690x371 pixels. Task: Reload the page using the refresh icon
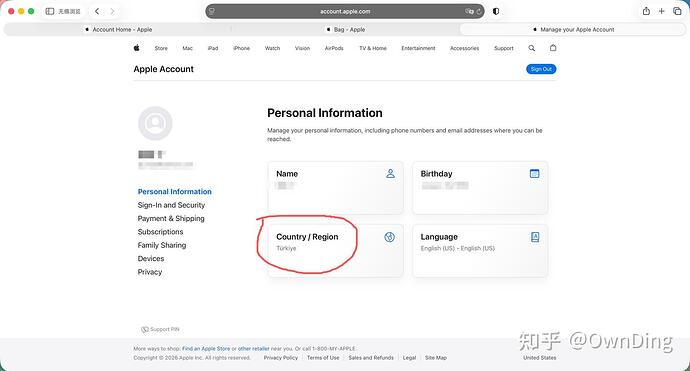(479, 11)
